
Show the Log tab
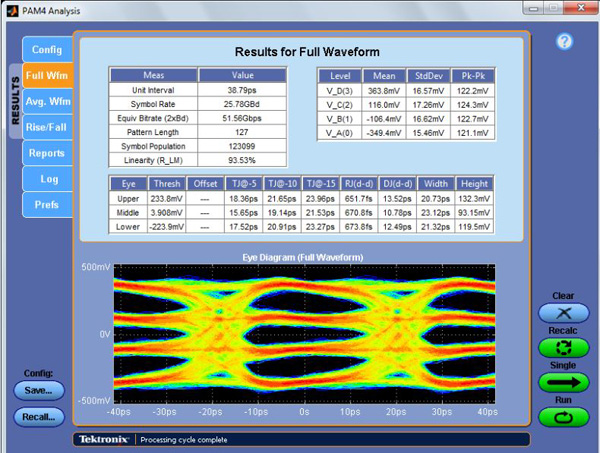point(47,180)
